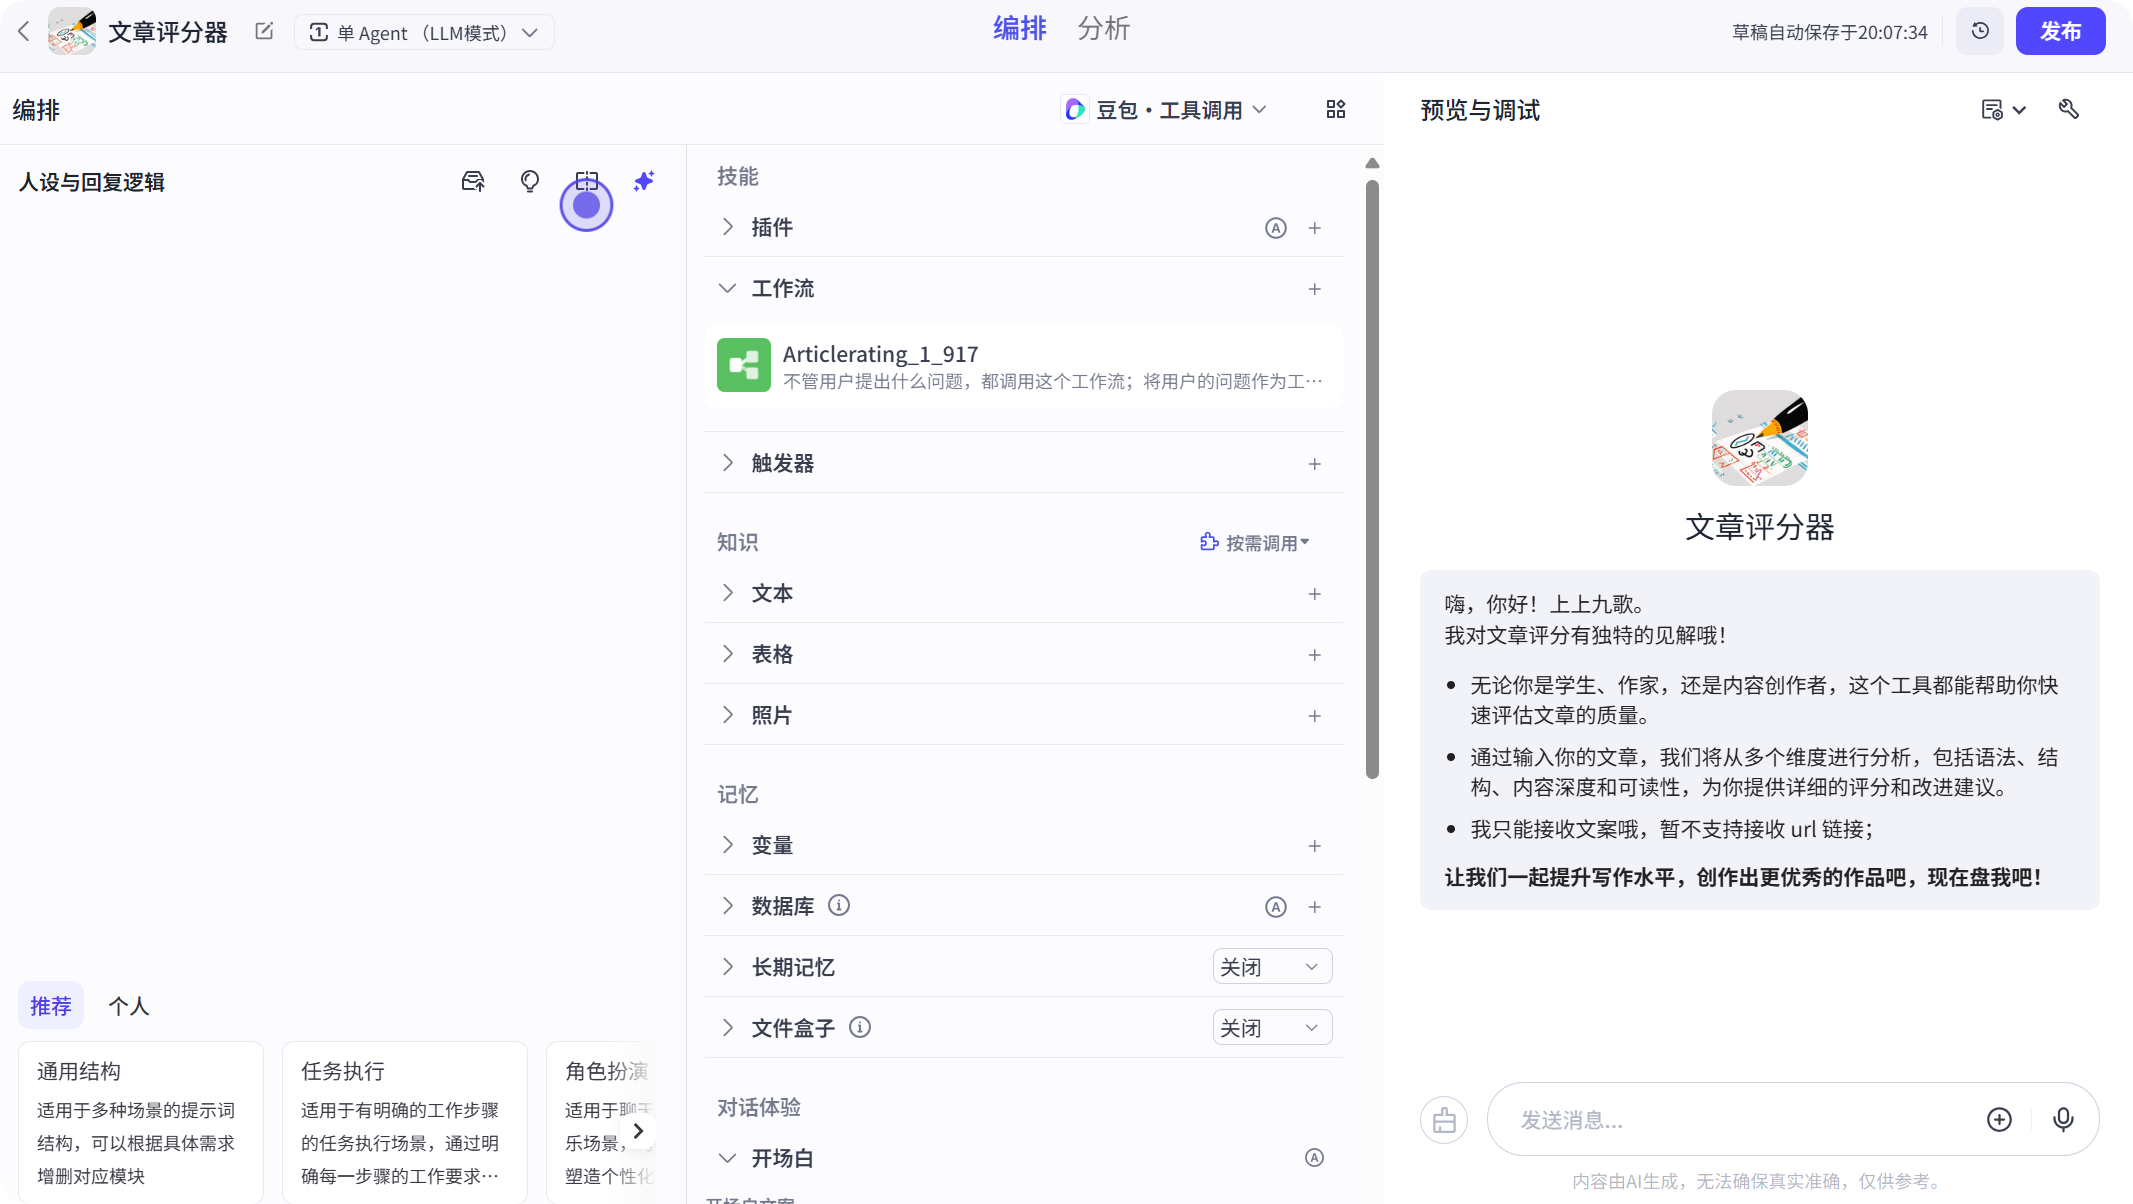Click the AI optimize sparkle icon
Viewport: 2133px width, 1204px height.
pos(644,181)
